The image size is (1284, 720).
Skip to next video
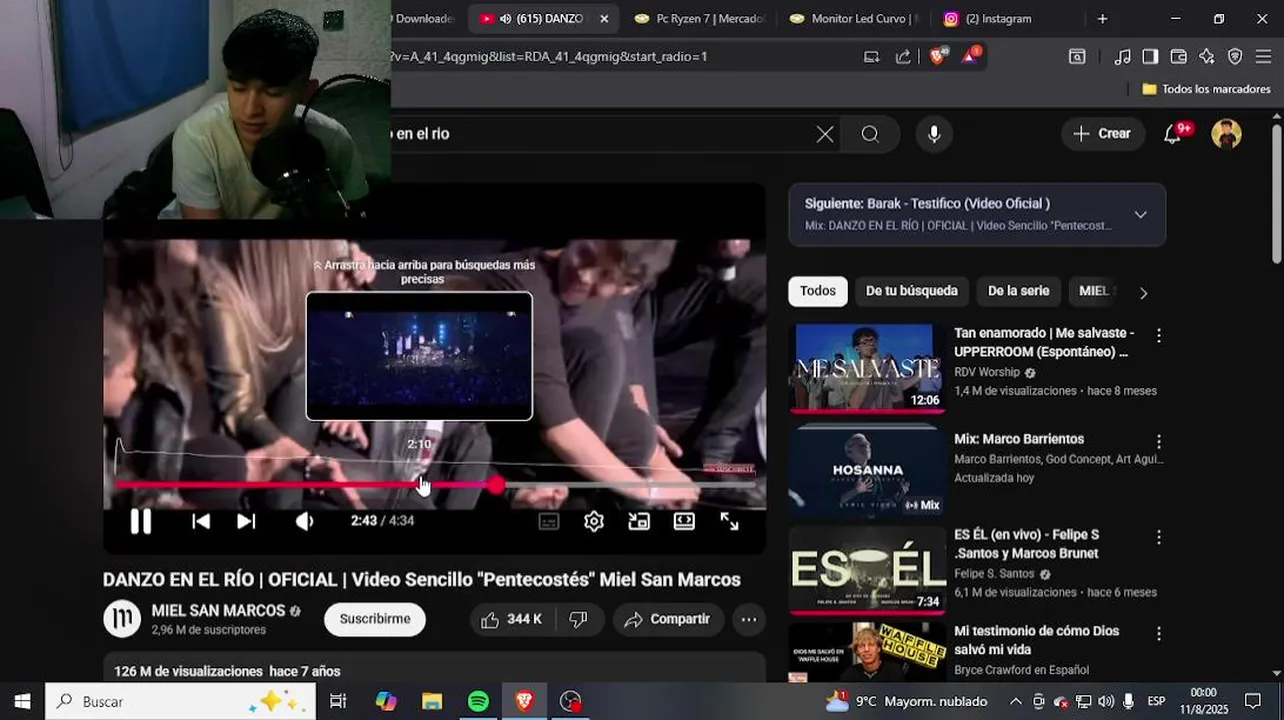[x=246, y=521]
